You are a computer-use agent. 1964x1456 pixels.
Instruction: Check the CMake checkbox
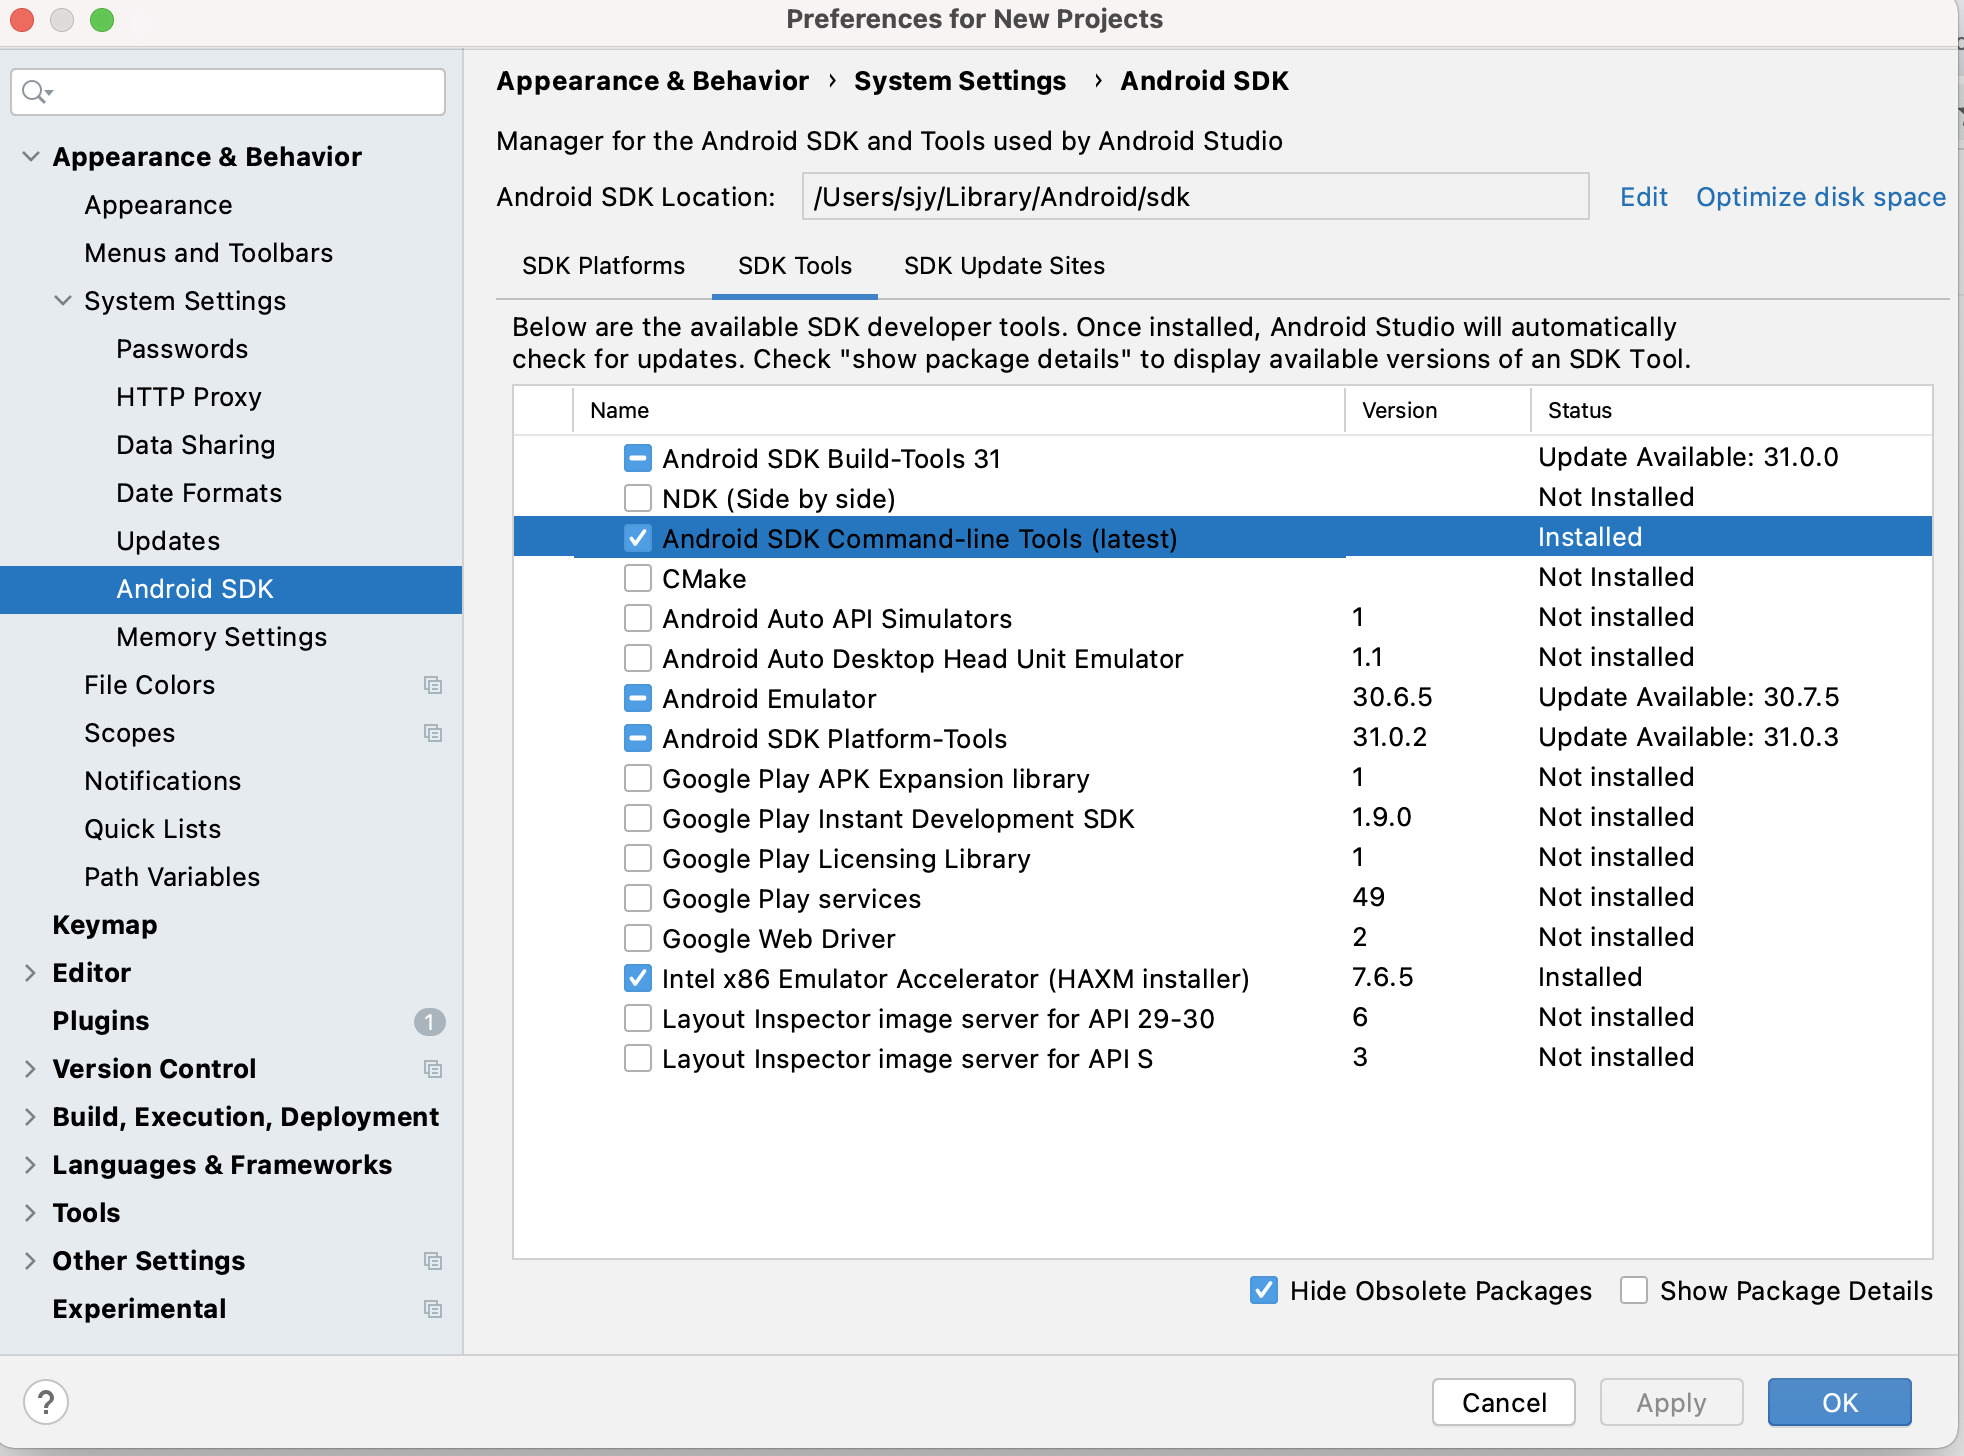[x=638, y=578]
